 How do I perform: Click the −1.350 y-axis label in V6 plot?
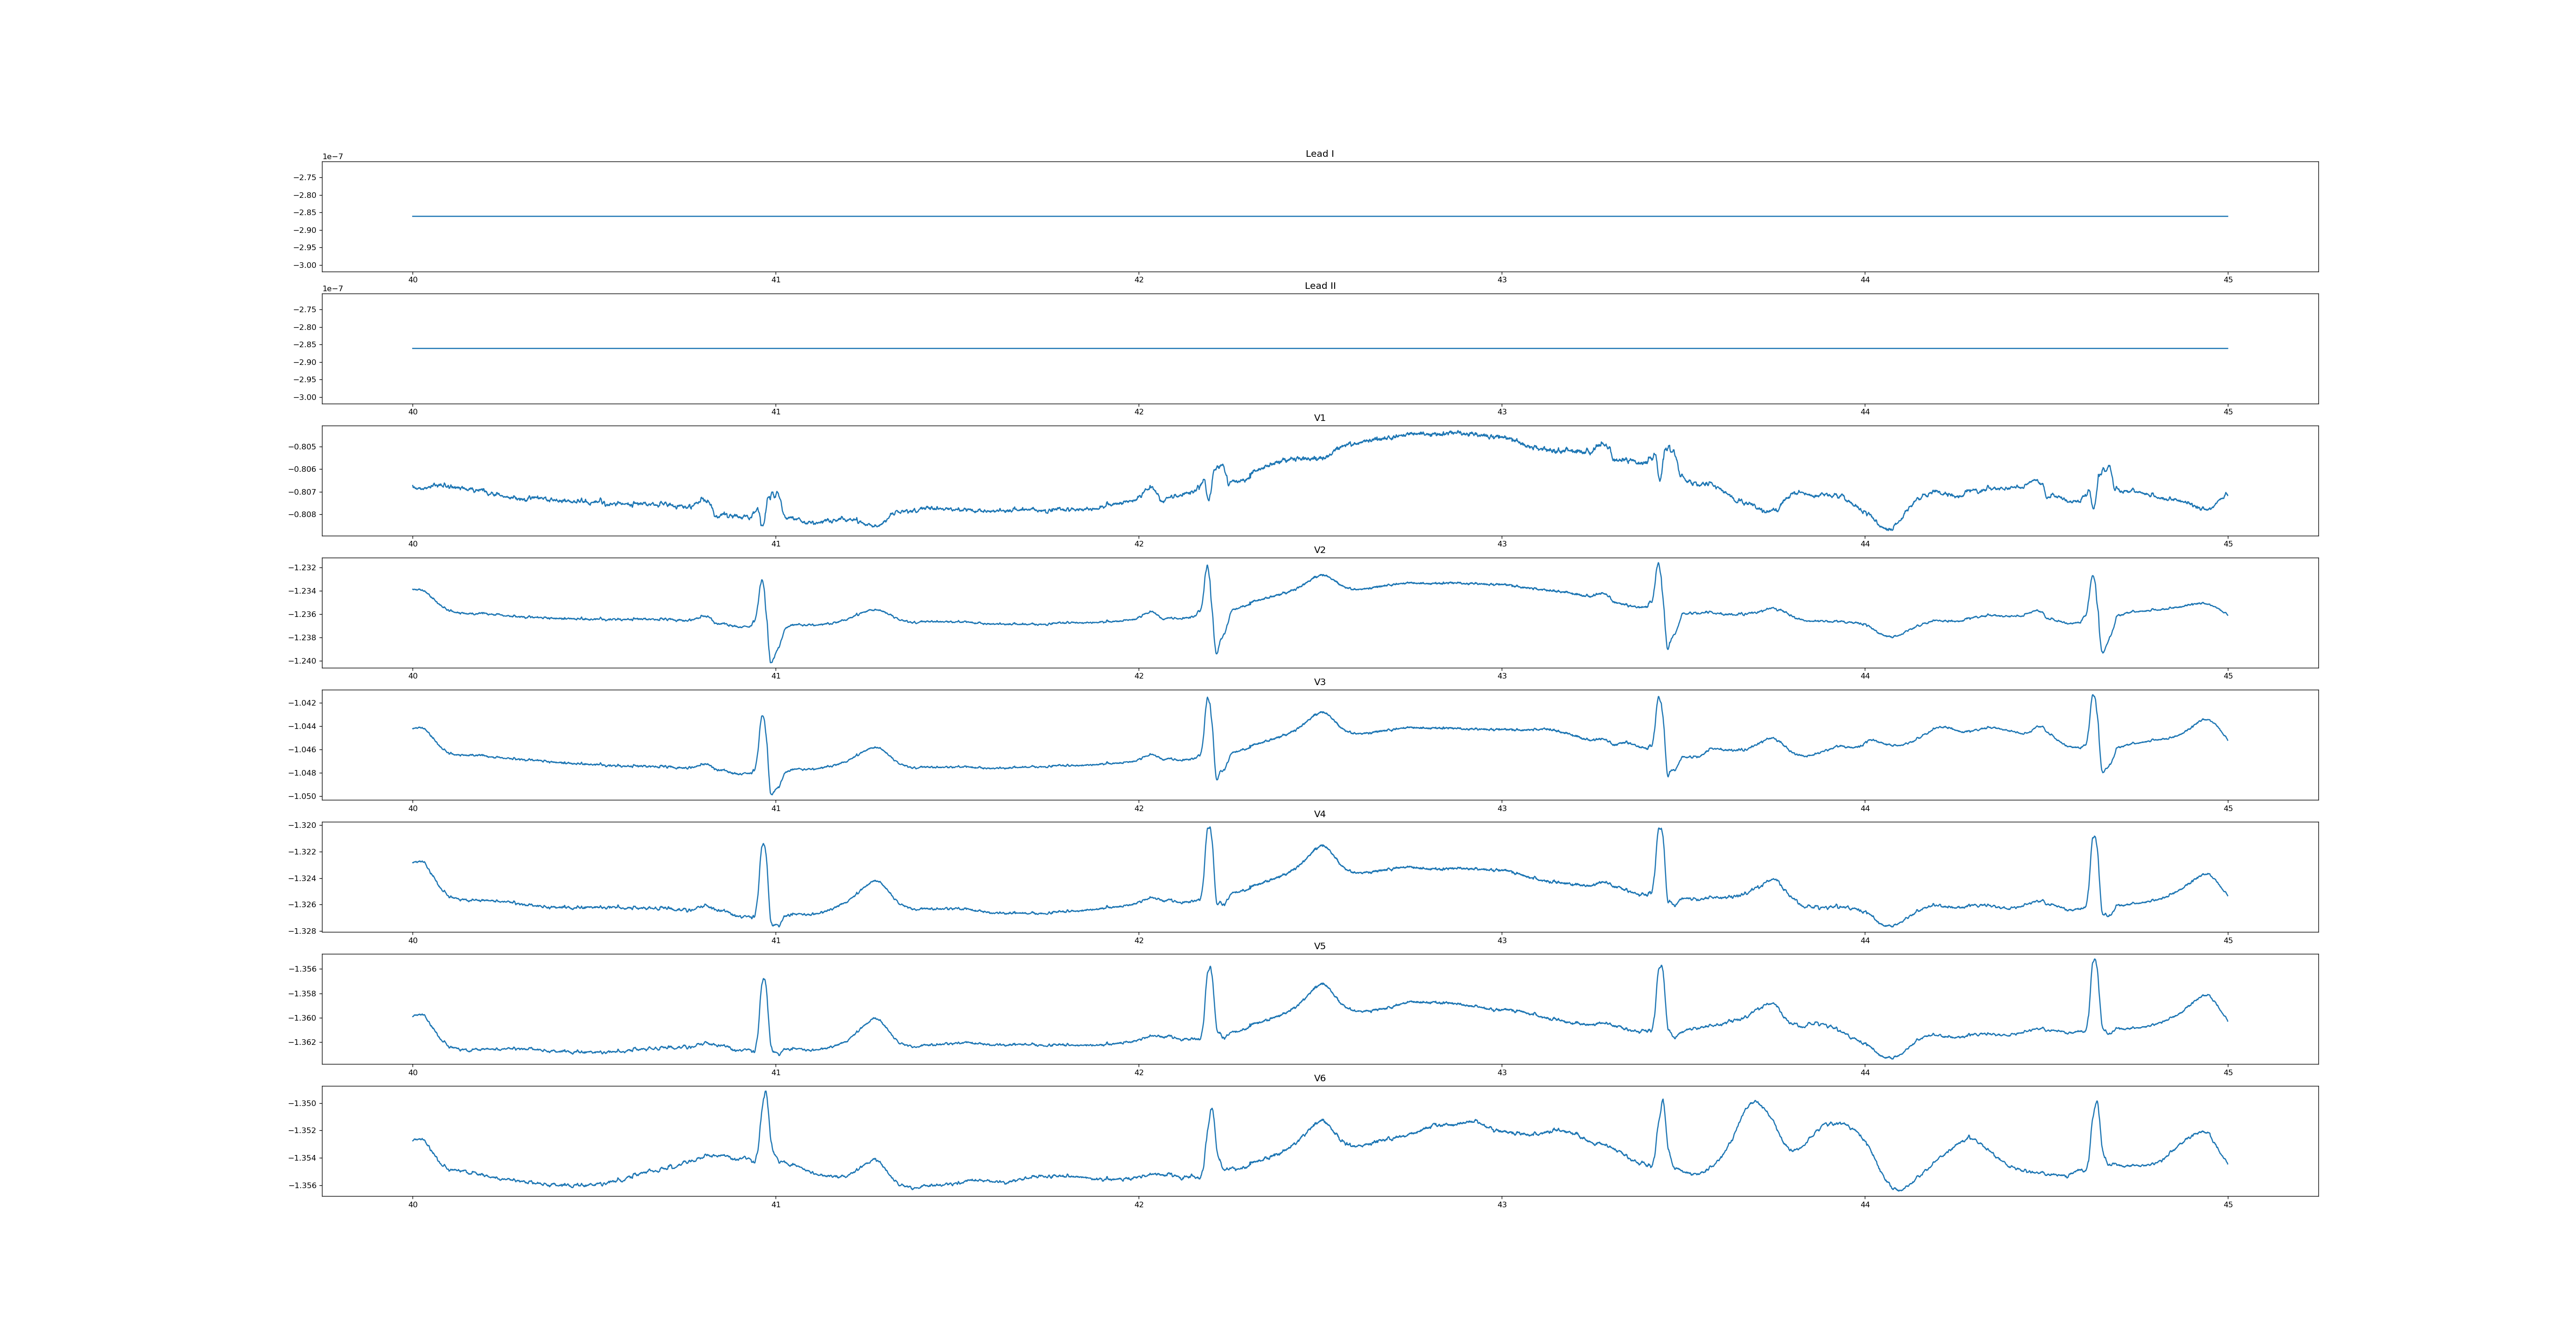303,1104
